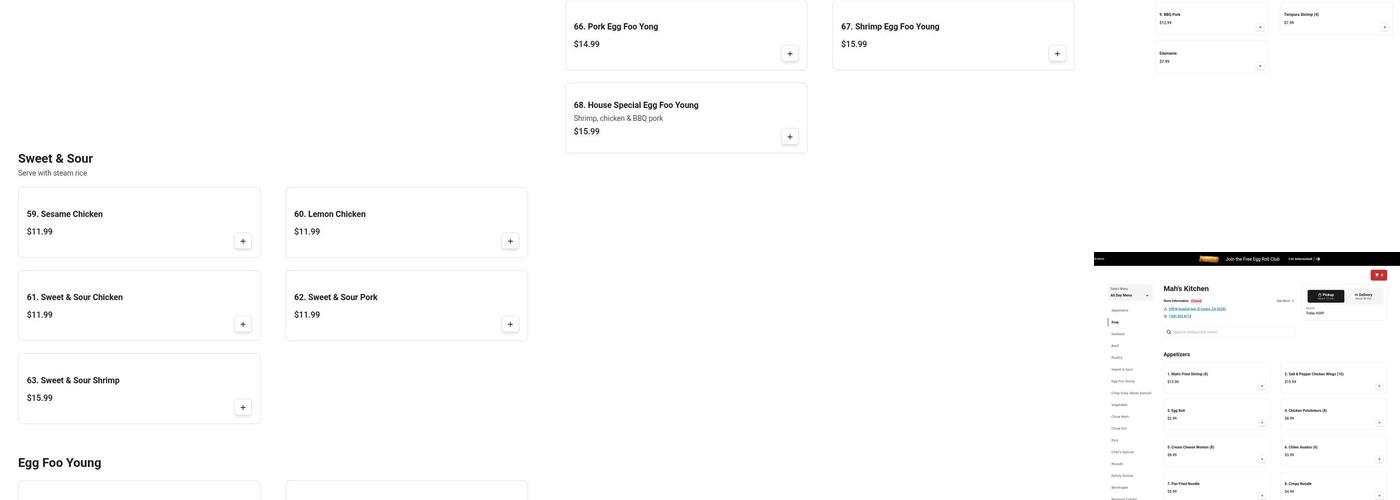1400x500 pixels.
Task: Add Edamame with its plus button
Action: click(x=1260, y=66)
